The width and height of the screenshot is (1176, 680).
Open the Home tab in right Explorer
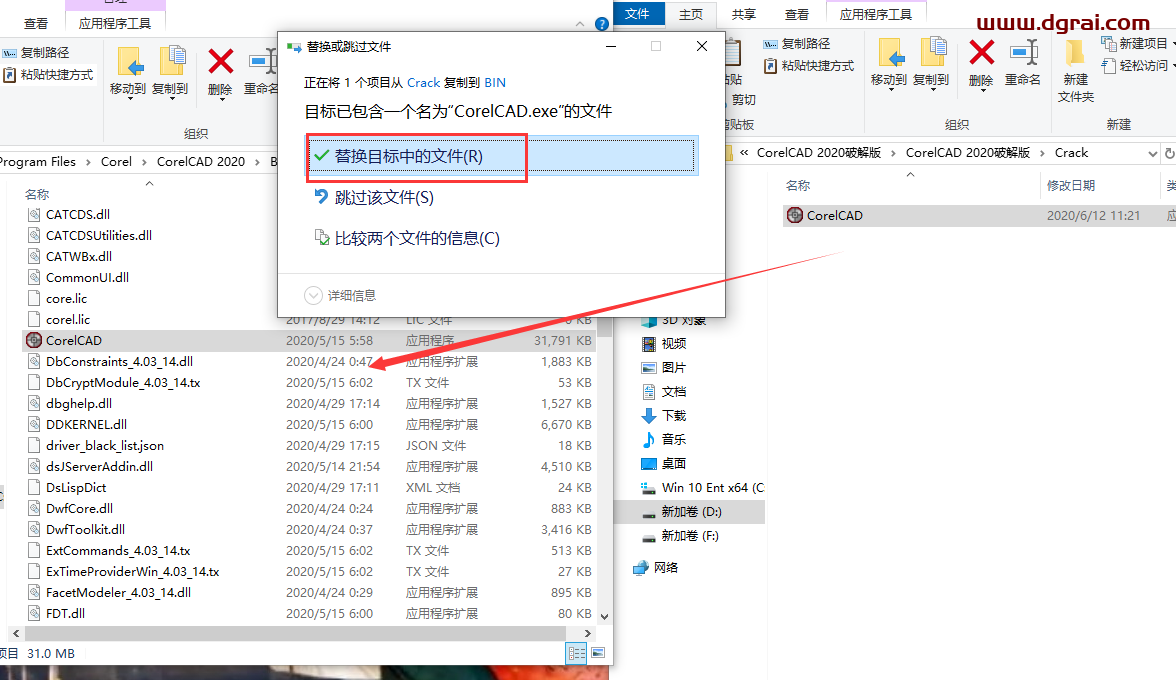(x=691, y=14)
